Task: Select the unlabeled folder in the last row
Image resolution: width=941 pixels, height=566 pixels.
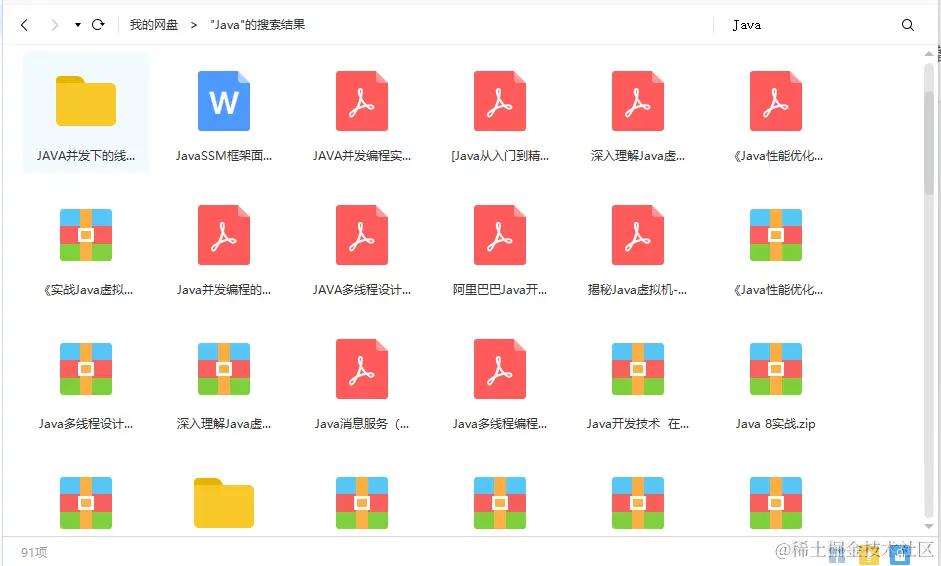Action: pos(224,503)
